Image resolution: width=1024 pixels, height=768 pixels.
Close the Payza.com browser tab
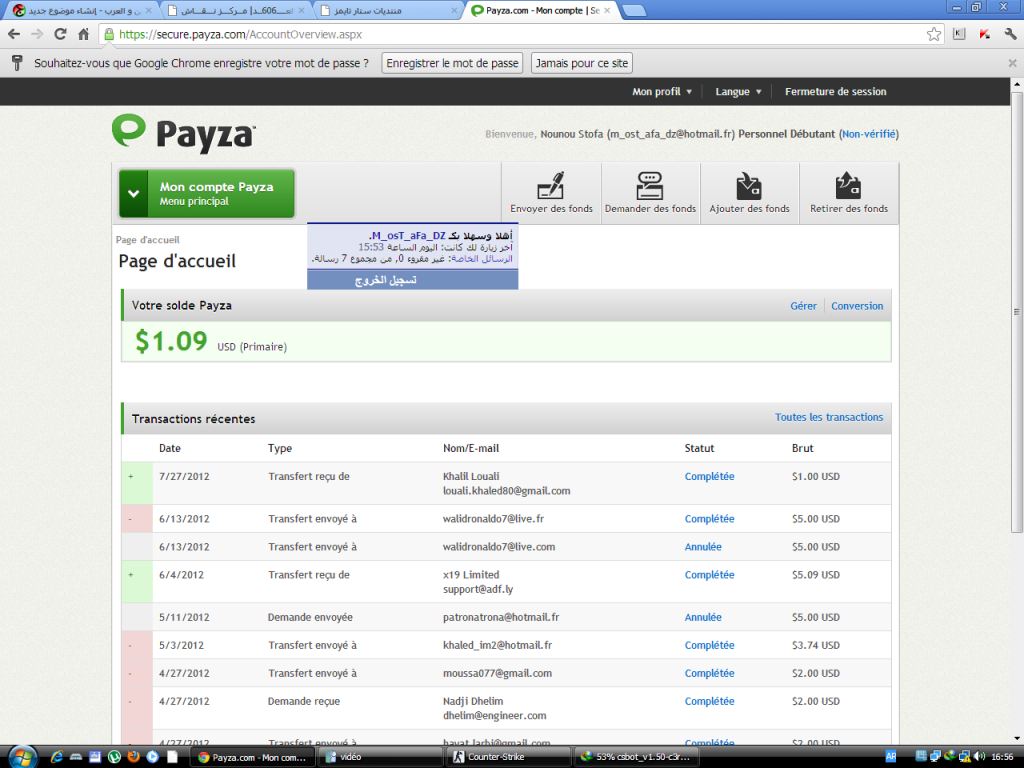(x=607, y=10)
